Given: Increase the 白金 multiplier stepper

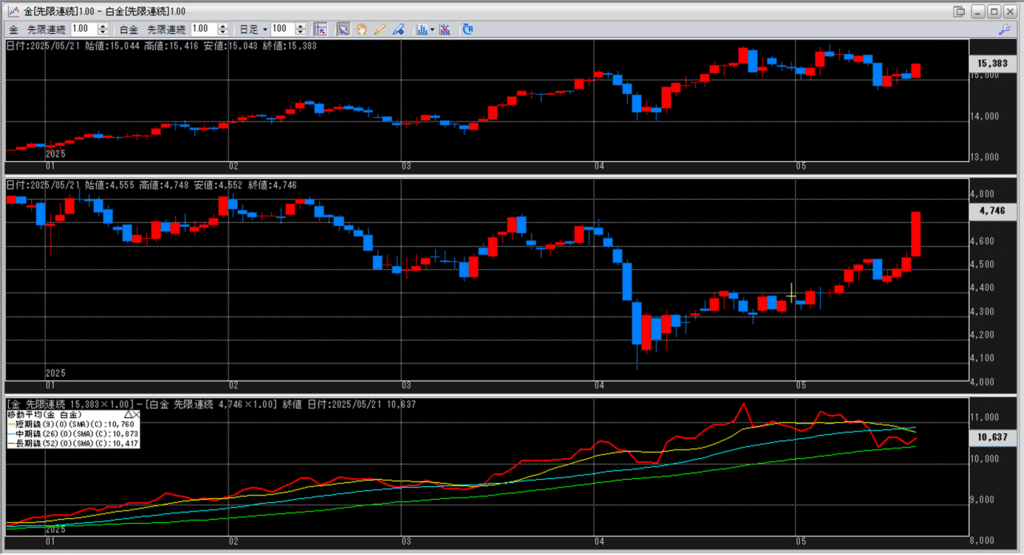Looking at the screenshot, I should (x=223, y=26).
